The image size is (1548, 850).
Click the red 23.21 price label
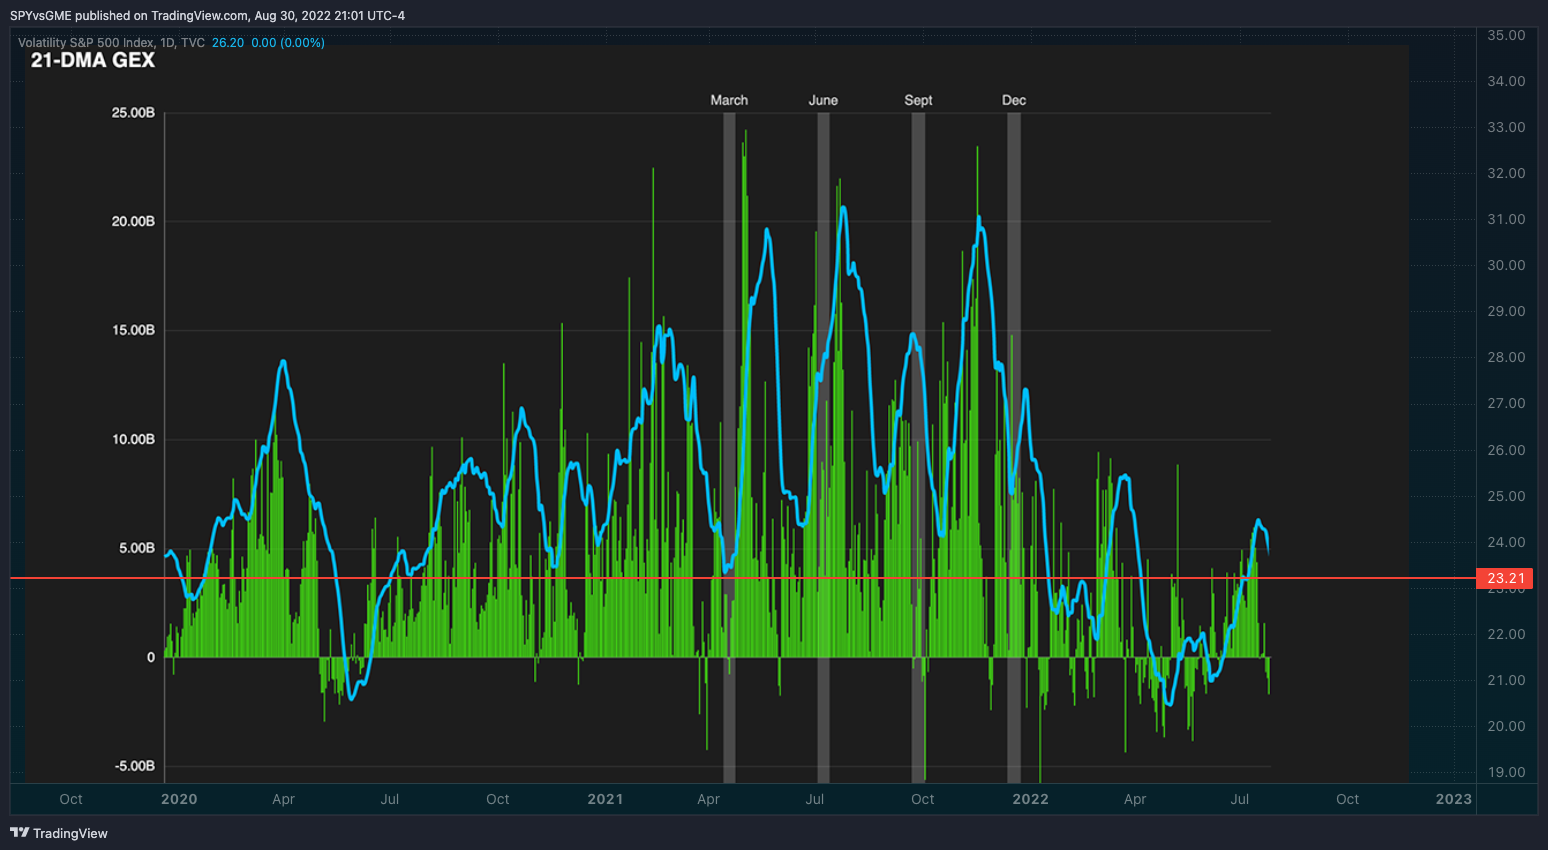[1505, 578]
